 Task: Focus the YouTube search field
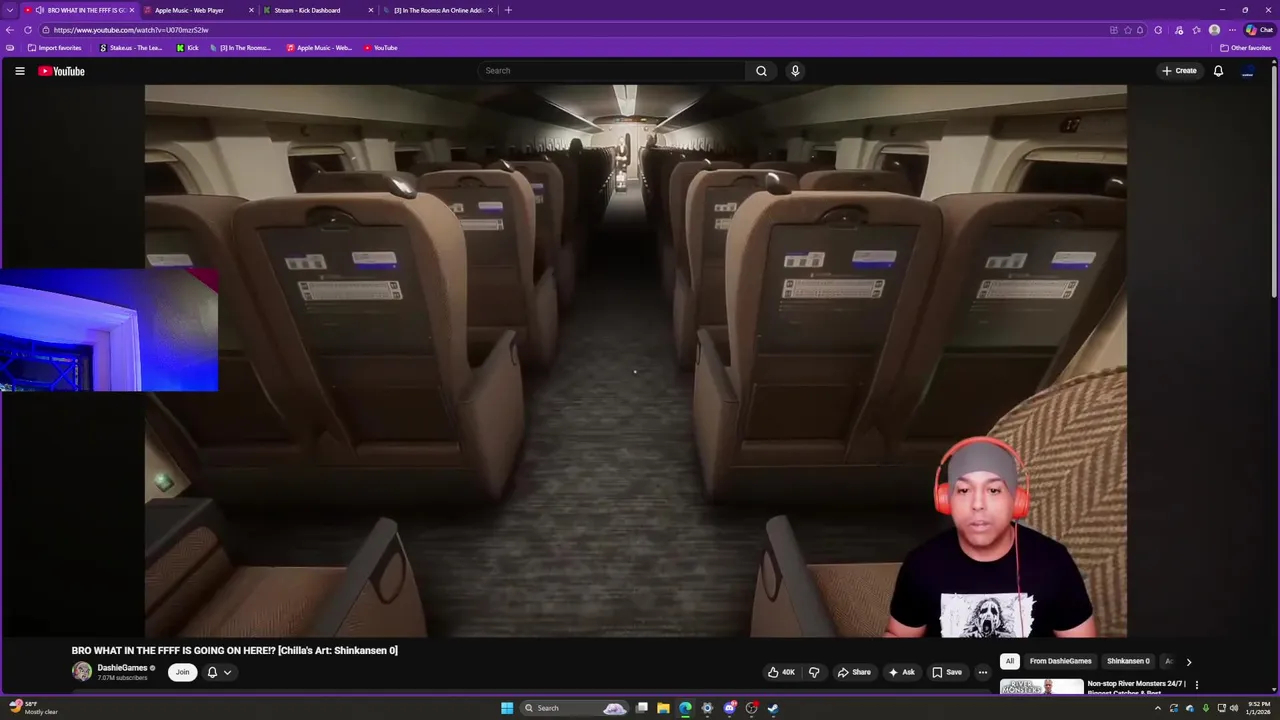tap(612, 71)
